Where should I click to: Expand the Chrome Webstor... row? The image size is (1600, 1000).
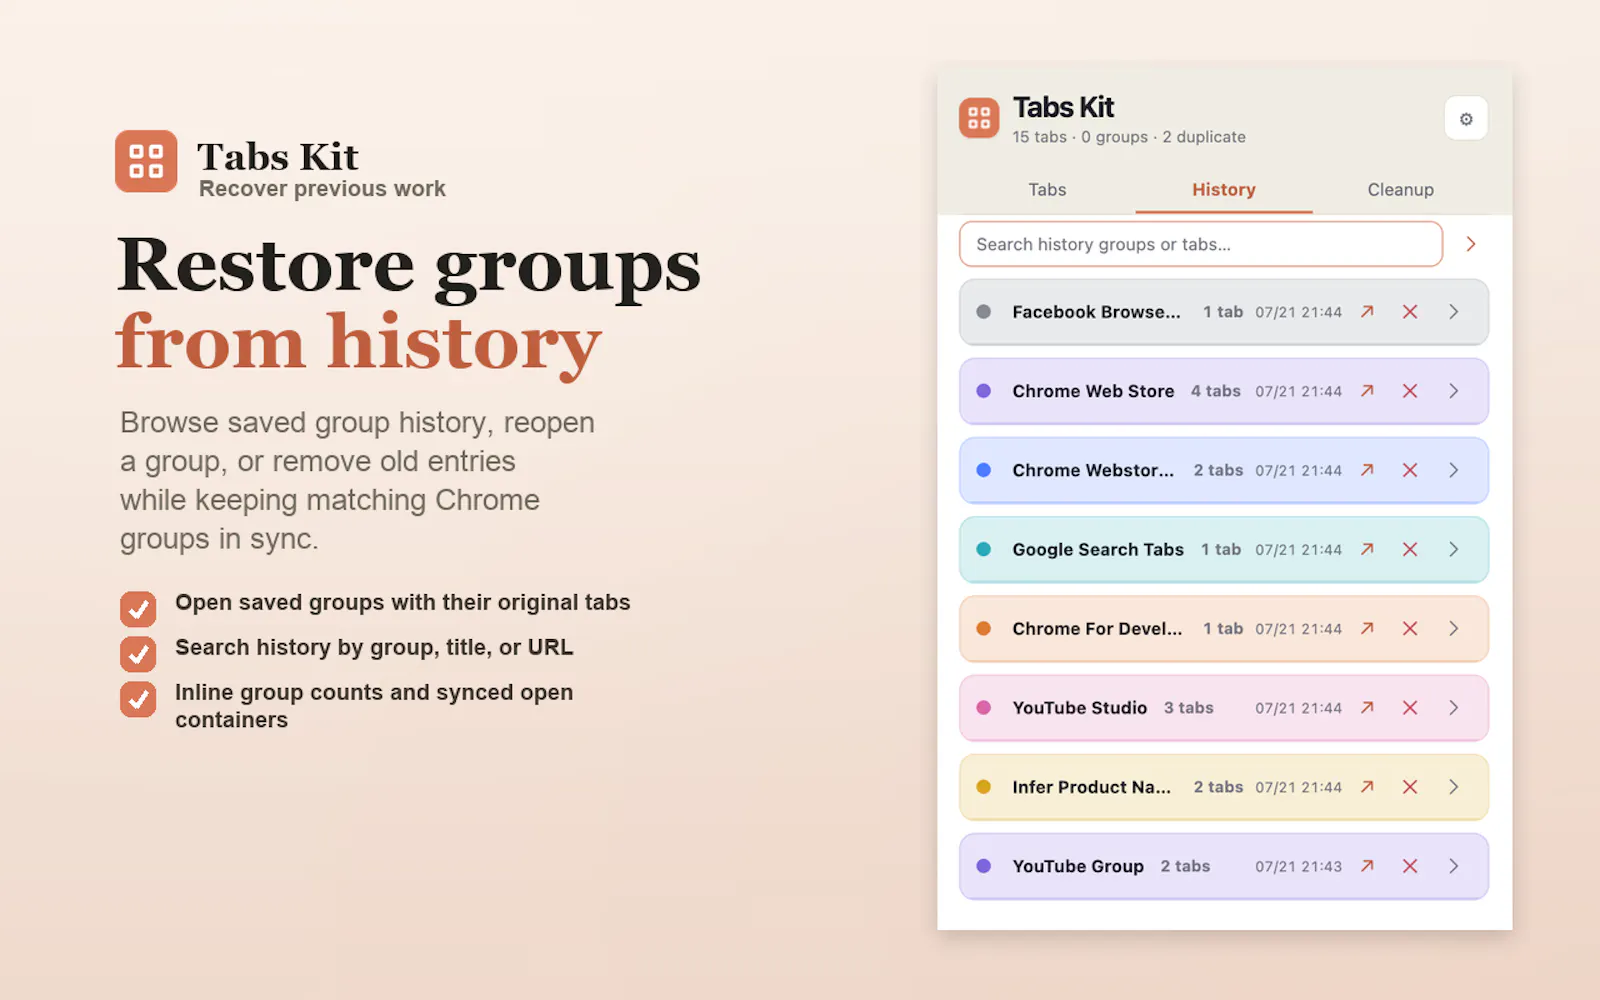click(x=1454, y=470)
